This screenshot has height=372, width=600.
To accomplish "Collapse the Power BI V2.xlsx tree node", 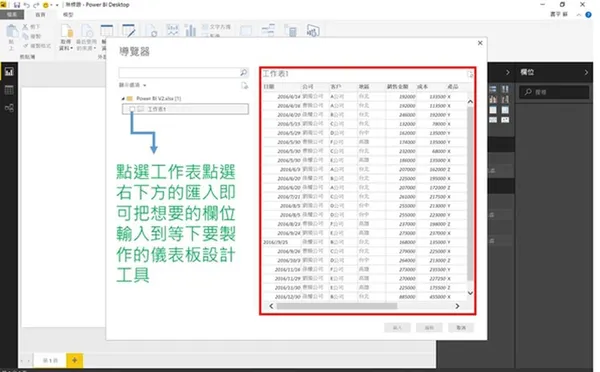I will tap(123, 98).
